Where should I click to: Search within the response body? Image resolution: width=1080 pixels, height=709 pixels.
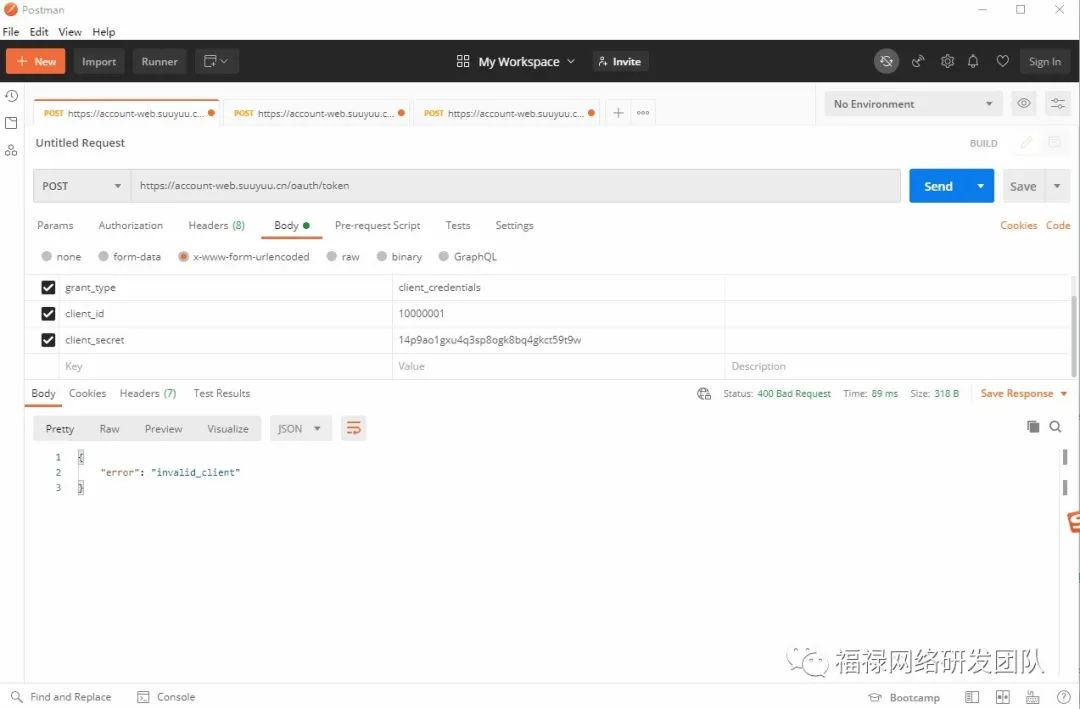coord(1055,427)
